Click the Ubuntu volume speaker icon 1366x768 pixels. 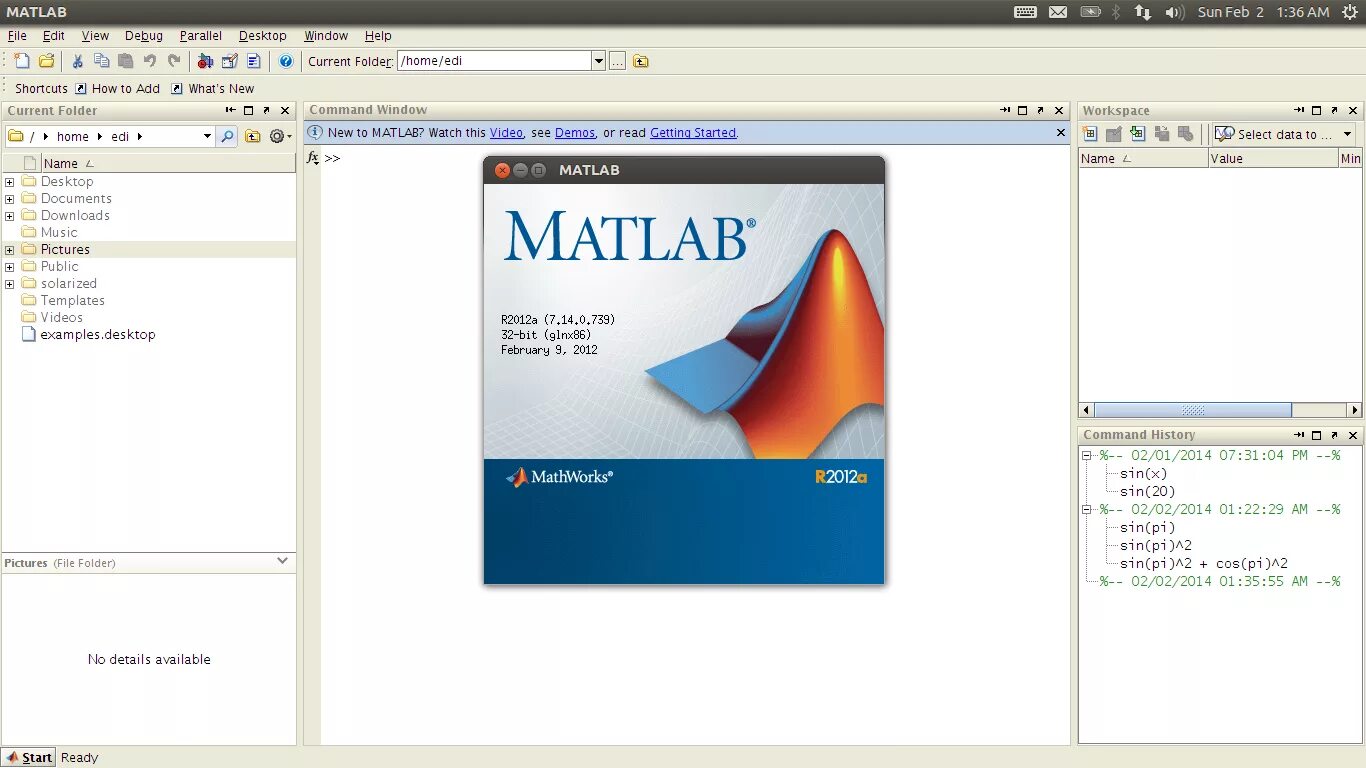click(1175, 12)
